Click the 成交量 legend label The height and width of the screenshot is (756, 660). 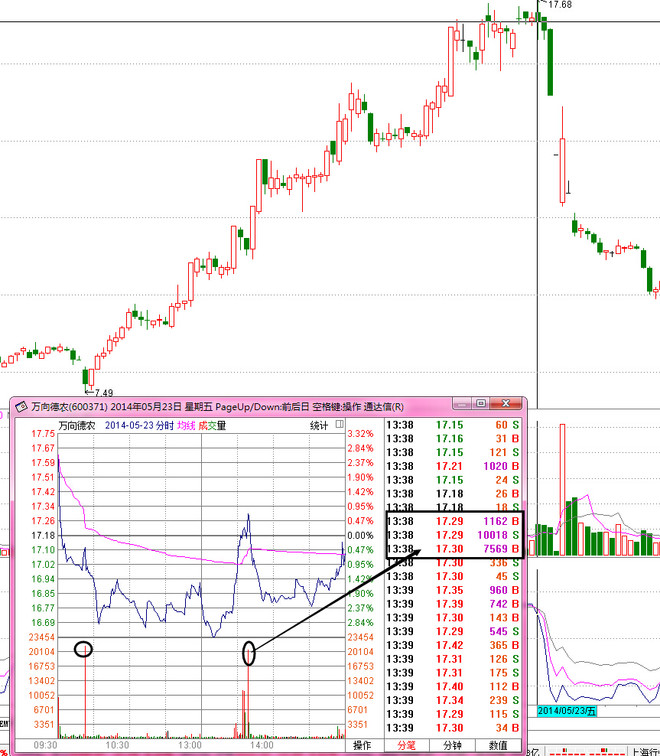pyautogui.click(x=212, y=425)
